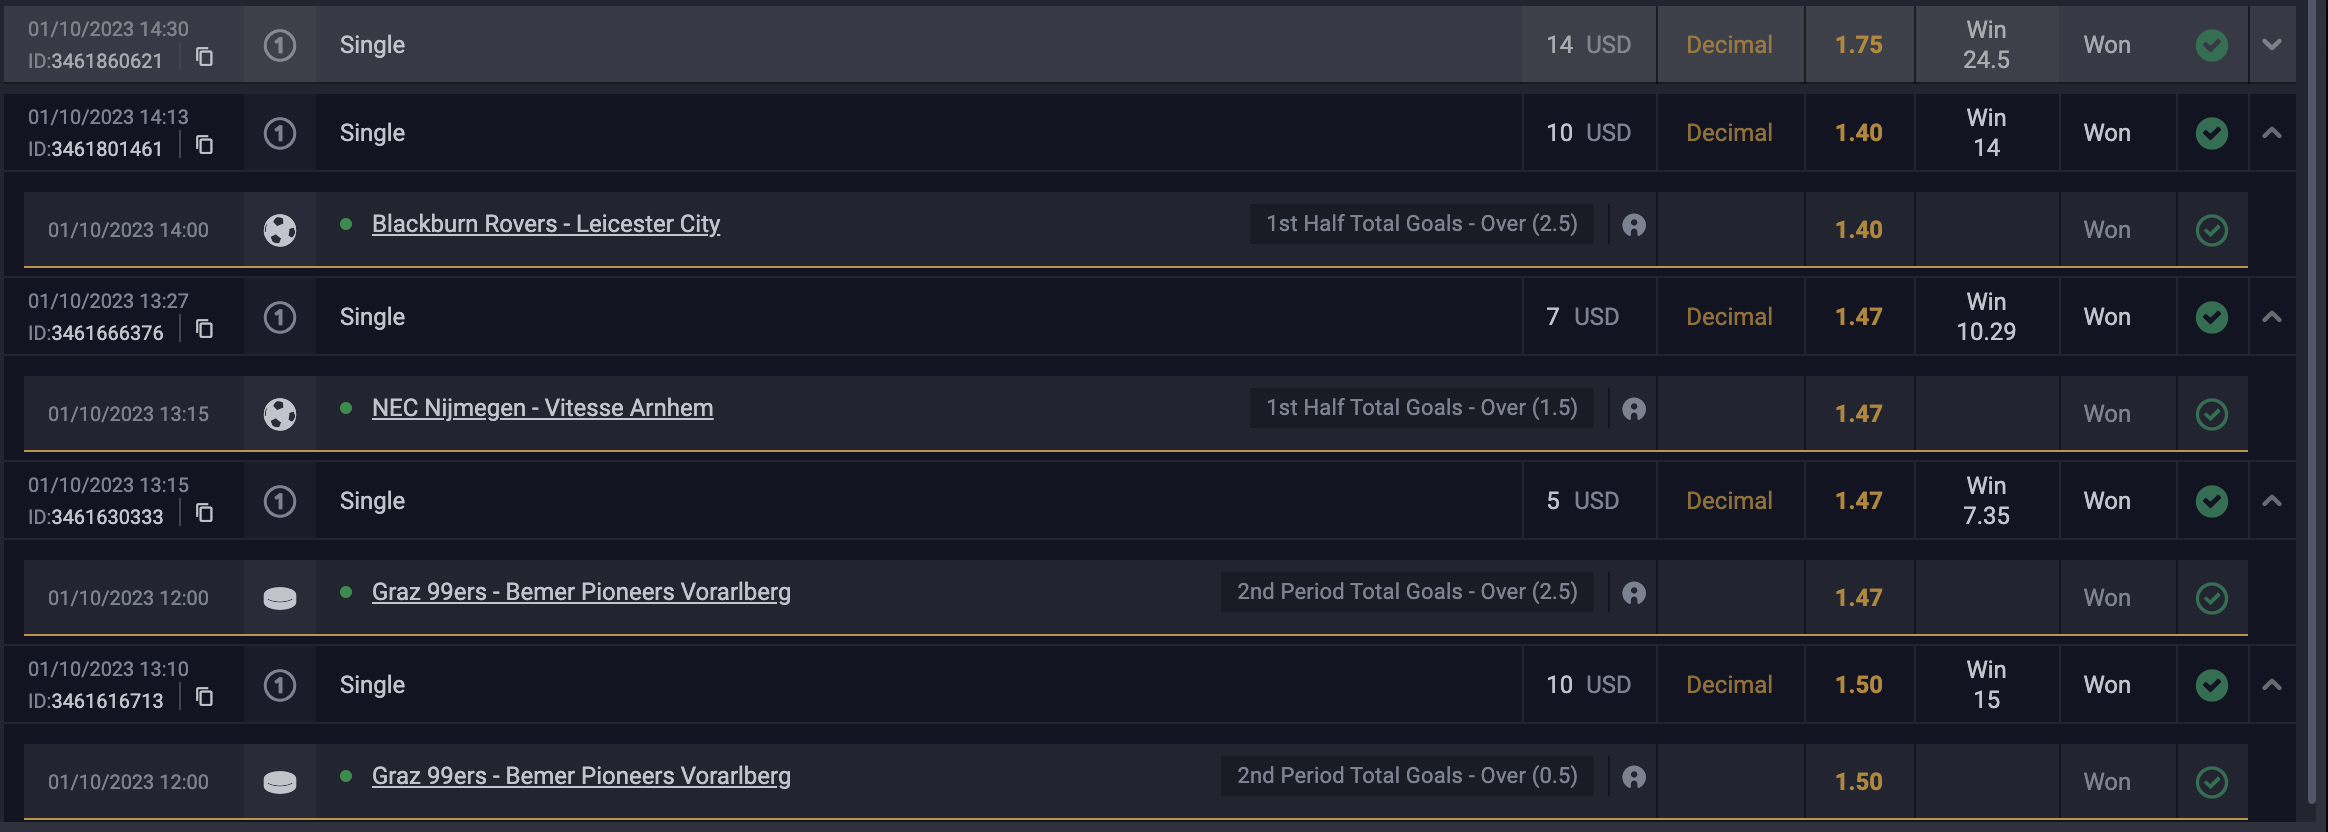Click green Won checkmark for 14 USD bet
The width and height of the screenshot is (2328, 832).
[x=2212, y=45]
